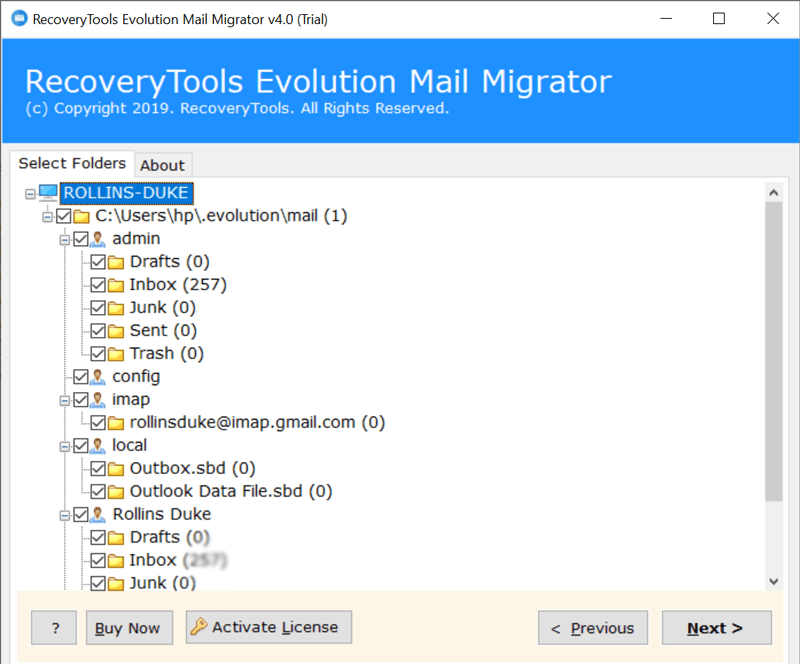The height and width of the screenshot is (664, 800).
Task: Select the 'rollinsduke@imap.gmail.com (0)' row
Action: pyautogui.click(x=257, y=423)
